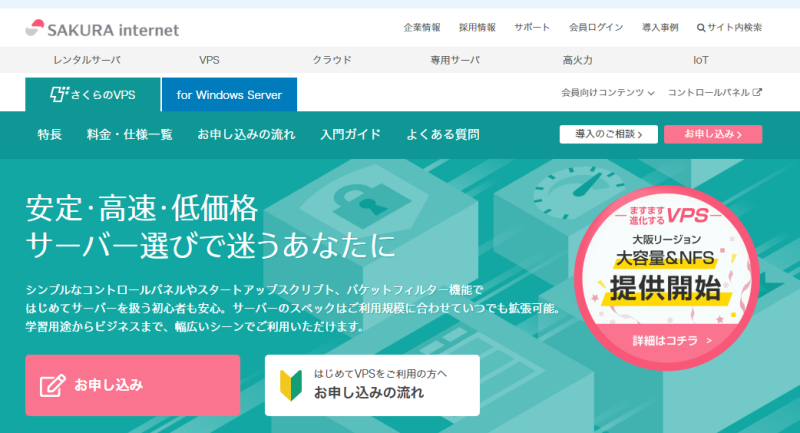The width and height of the screenshot is (800, 433).
Task: Open 特長 in the green navigation
Action: coord(49,135)
